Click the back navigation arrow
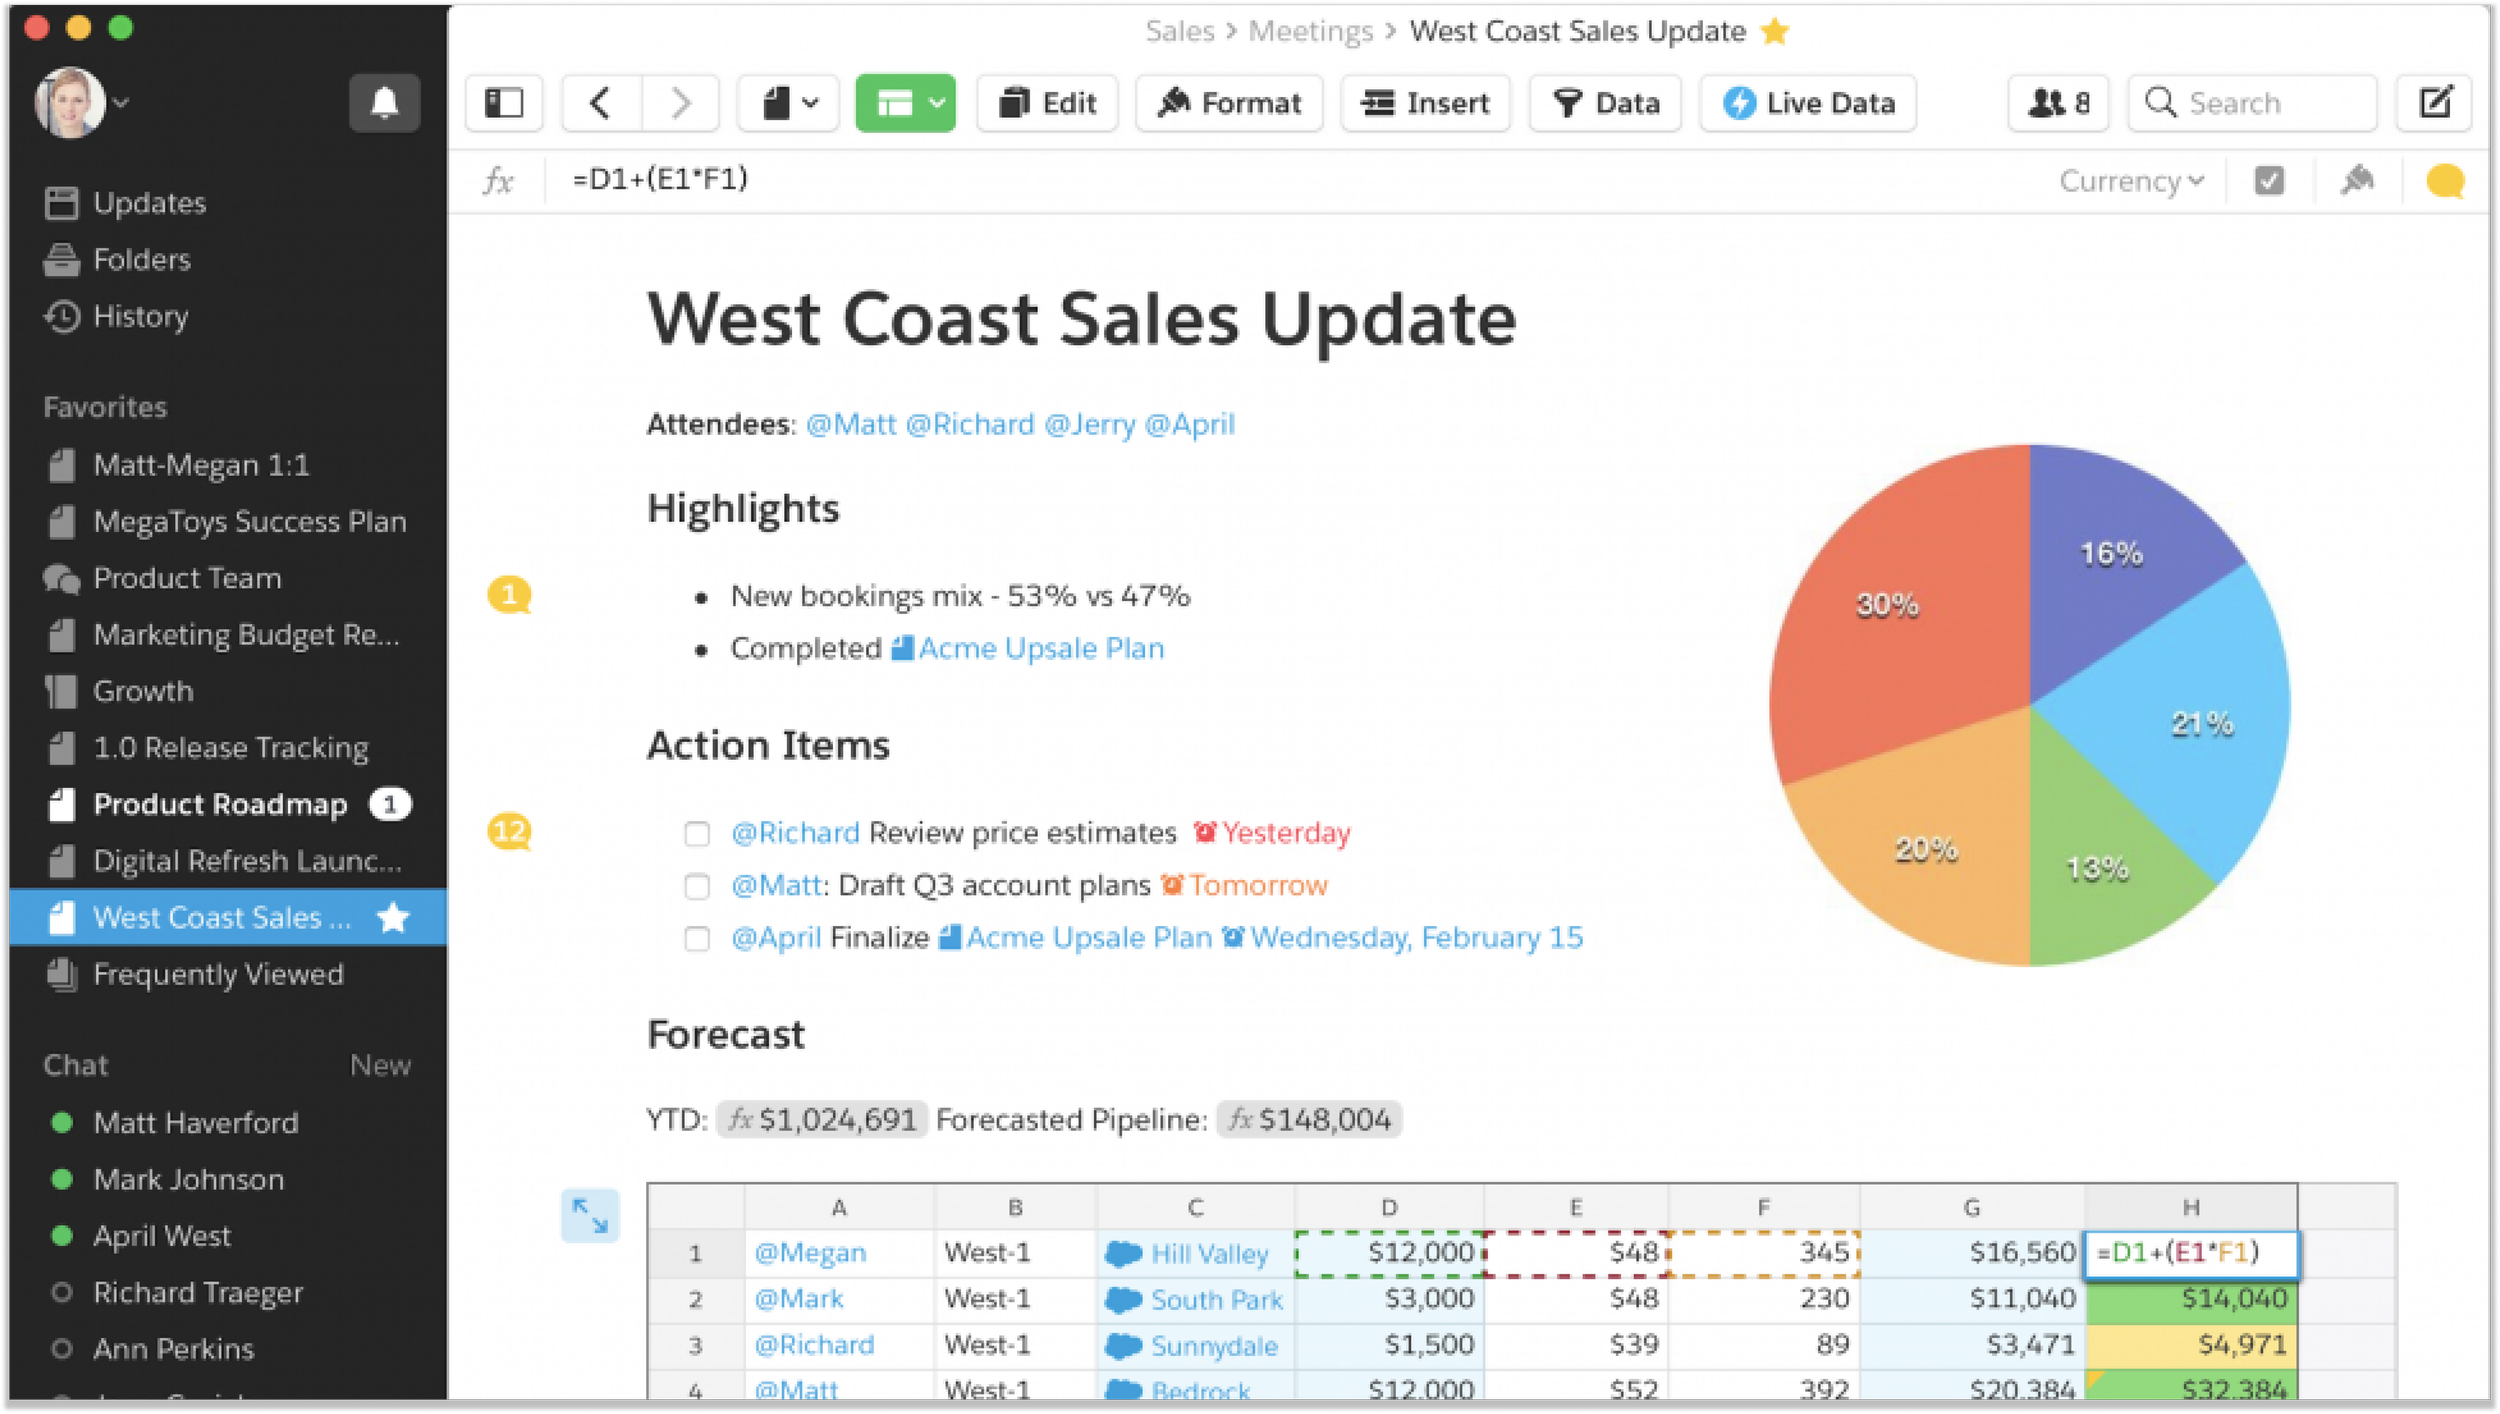Screen dimensions: 2500x1414 pyautogui.click(x=600, y=103)
